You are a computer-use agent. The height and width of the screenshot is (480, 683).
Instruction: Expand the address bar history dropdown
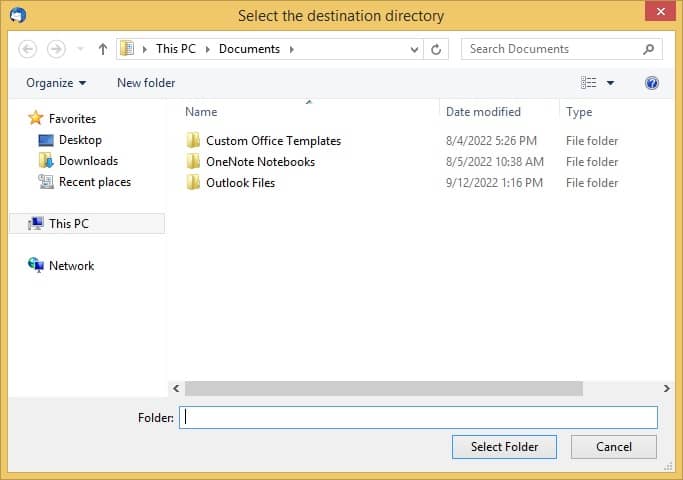[x=415, y=49]
